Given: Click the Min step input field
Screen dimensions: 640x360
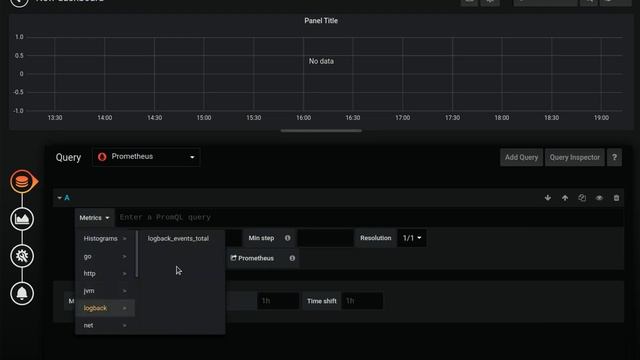Looking at the screenshot, I should pos(325,238).
